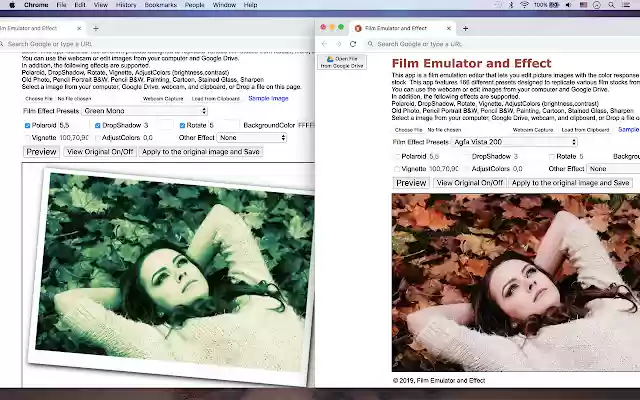Click the battery status indicator
Viewport: 640px width, 400px height.
547,5
